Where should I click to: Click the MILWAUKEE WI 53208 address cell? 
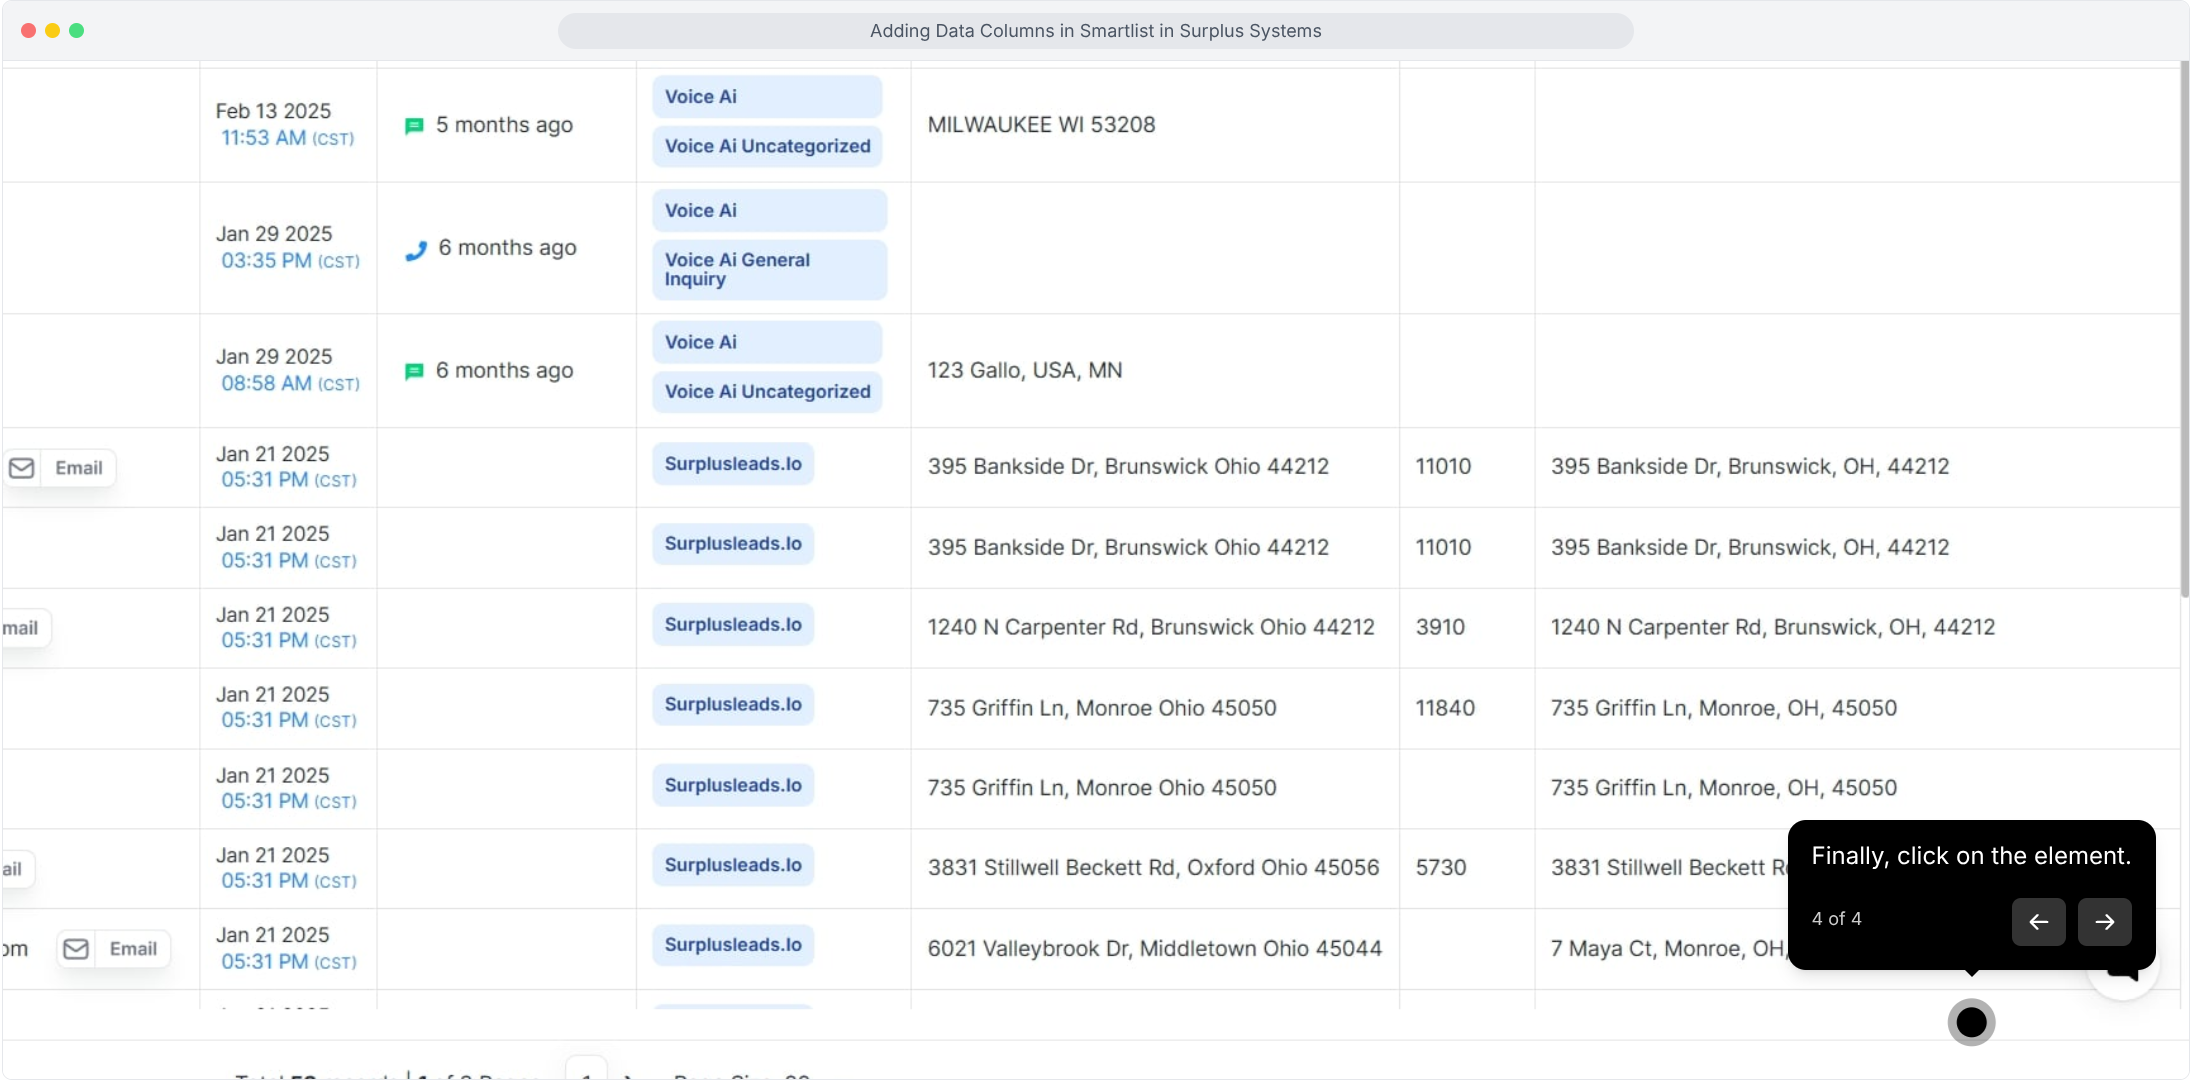click(1041, 125)
